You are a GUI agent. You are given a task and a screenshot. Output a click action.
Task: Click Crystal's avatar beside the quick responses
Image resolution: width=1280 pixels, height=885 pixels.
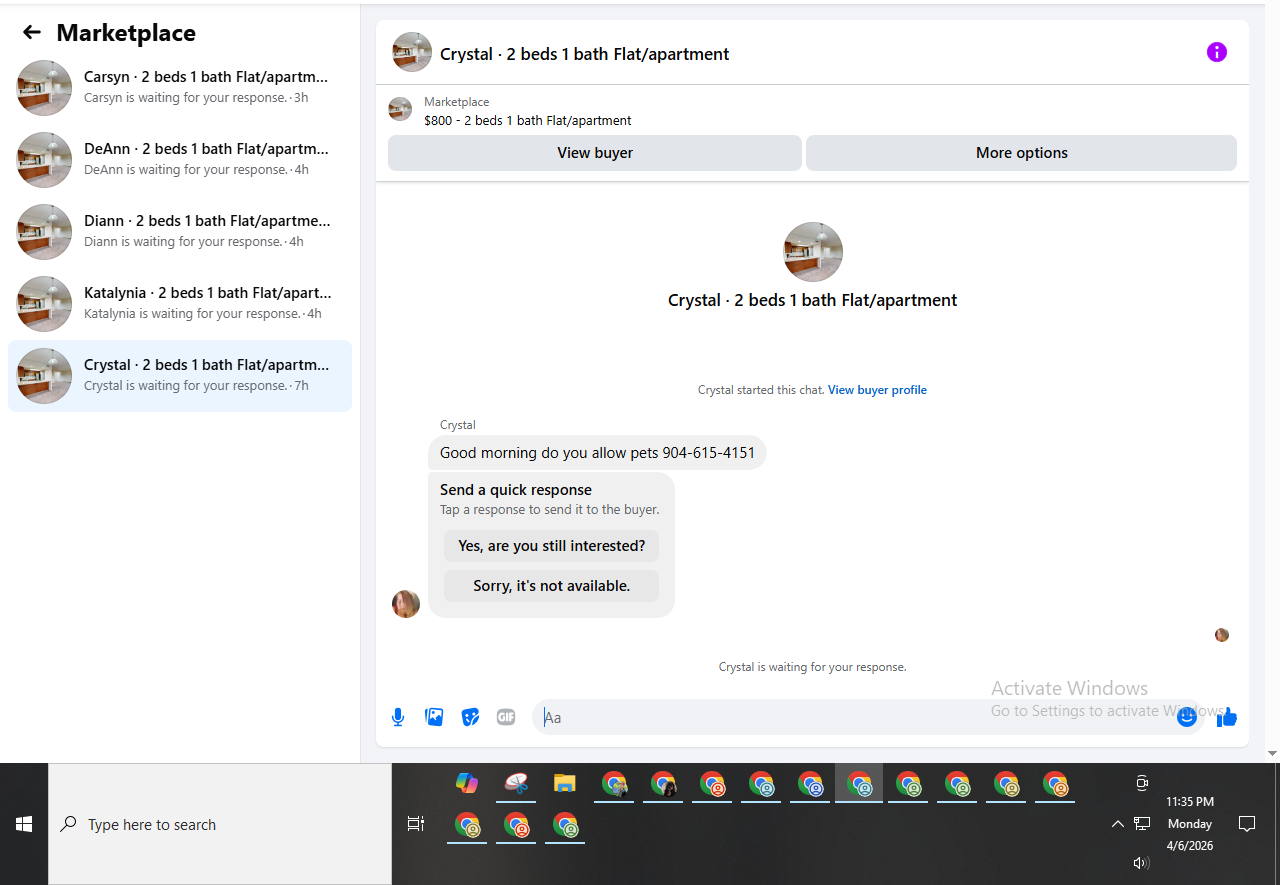click(406, 604)
